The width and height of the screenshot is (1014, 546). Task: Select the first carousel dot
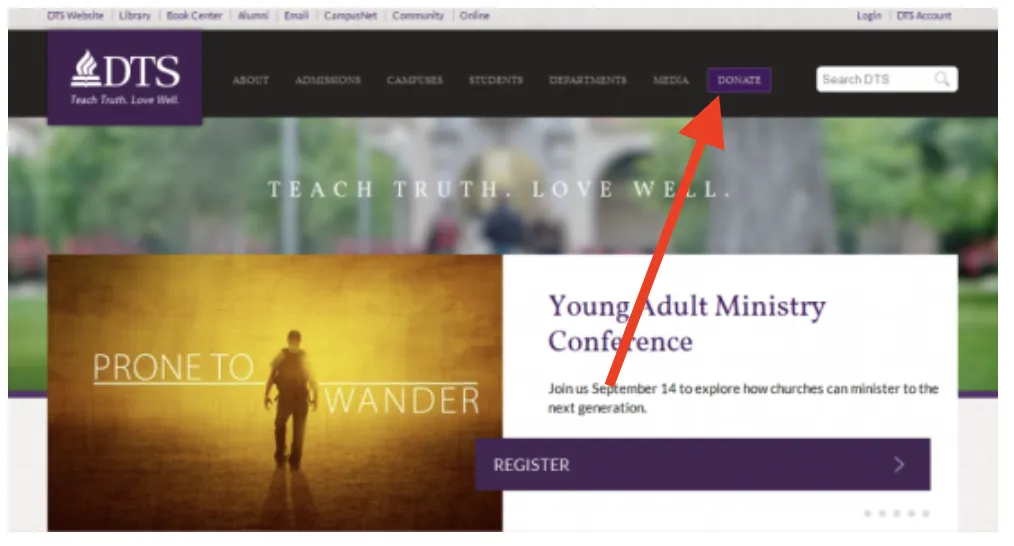(868, 513)
